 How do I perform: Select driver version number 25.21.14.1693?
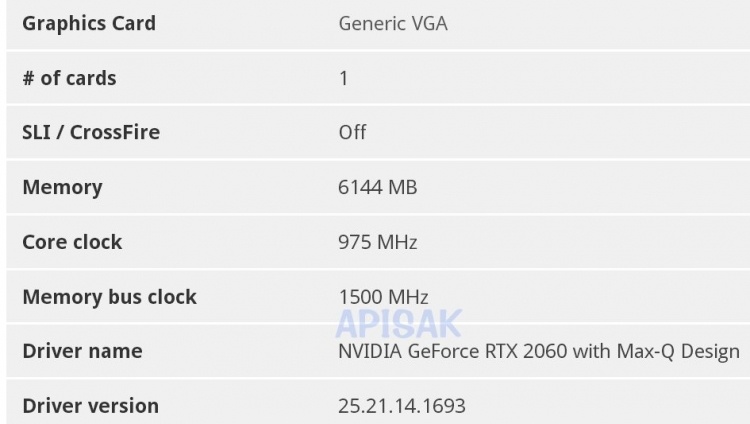(402, 406)
